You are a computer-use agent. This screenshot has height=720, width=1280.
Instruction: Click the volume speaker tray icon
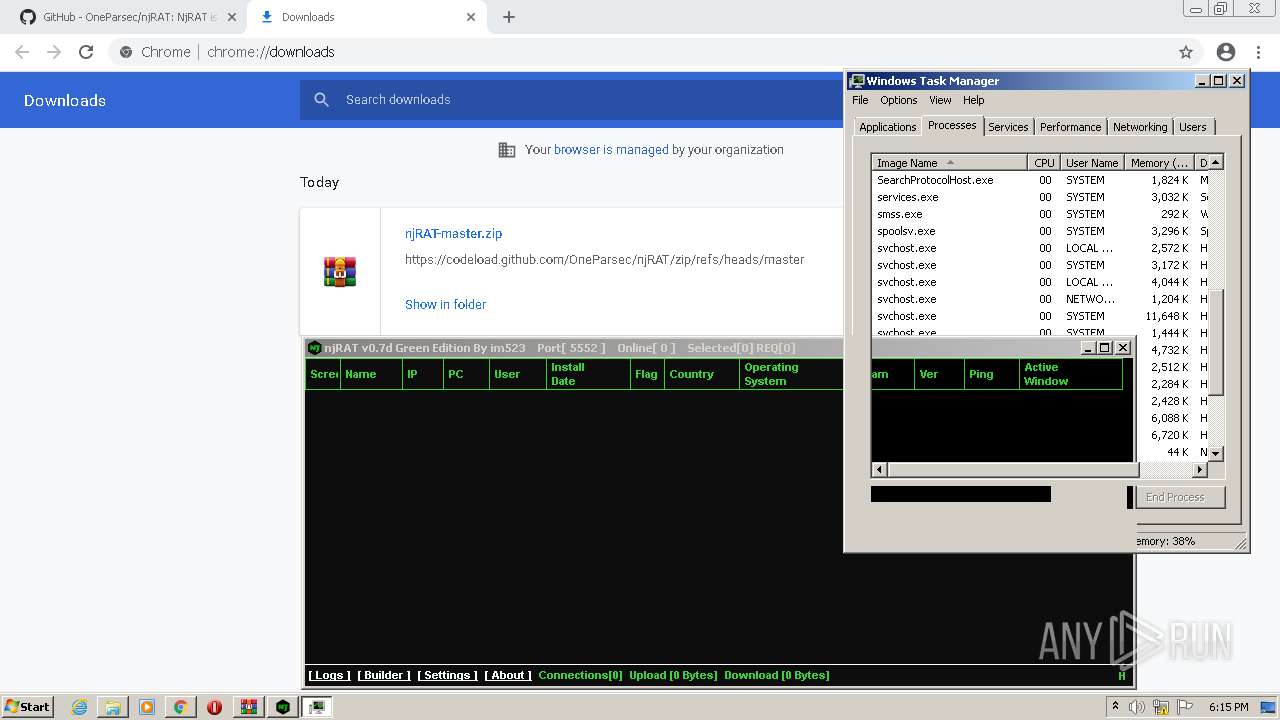point(1137,707)
